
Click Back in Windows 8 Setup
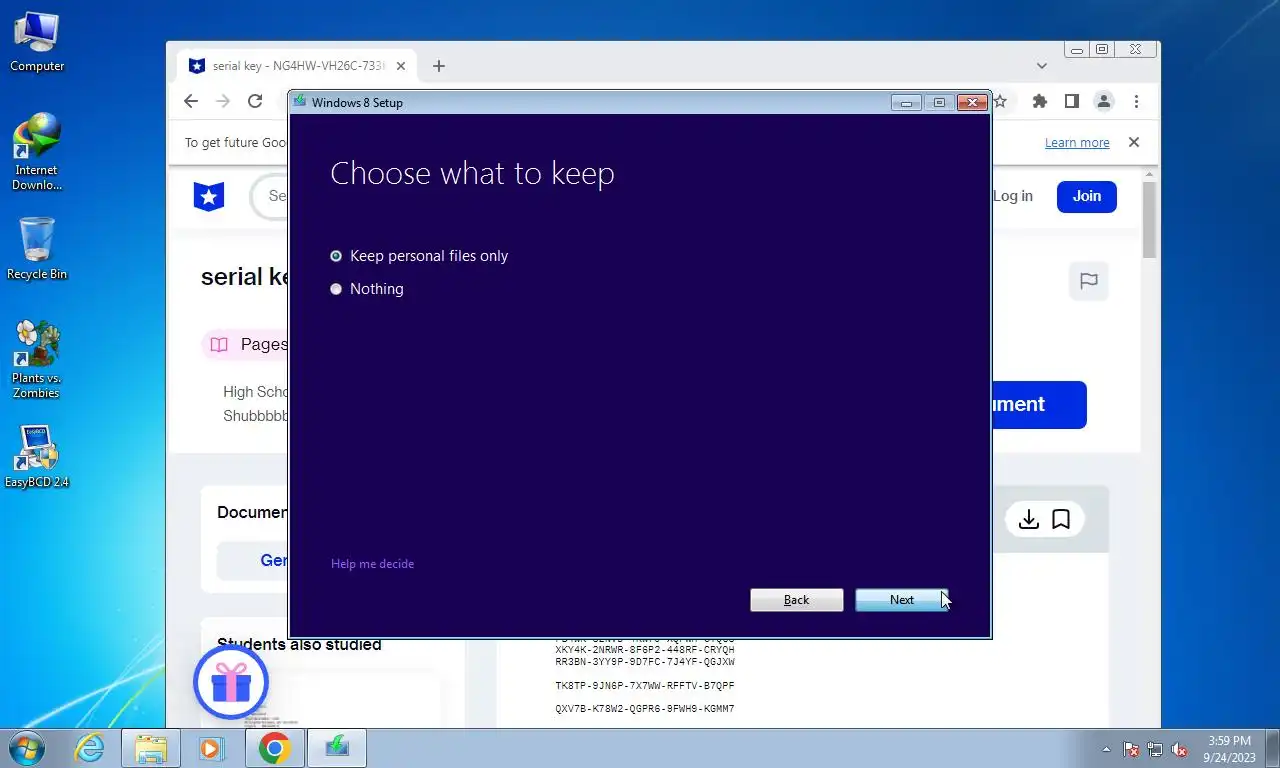[x=796, y=600]
